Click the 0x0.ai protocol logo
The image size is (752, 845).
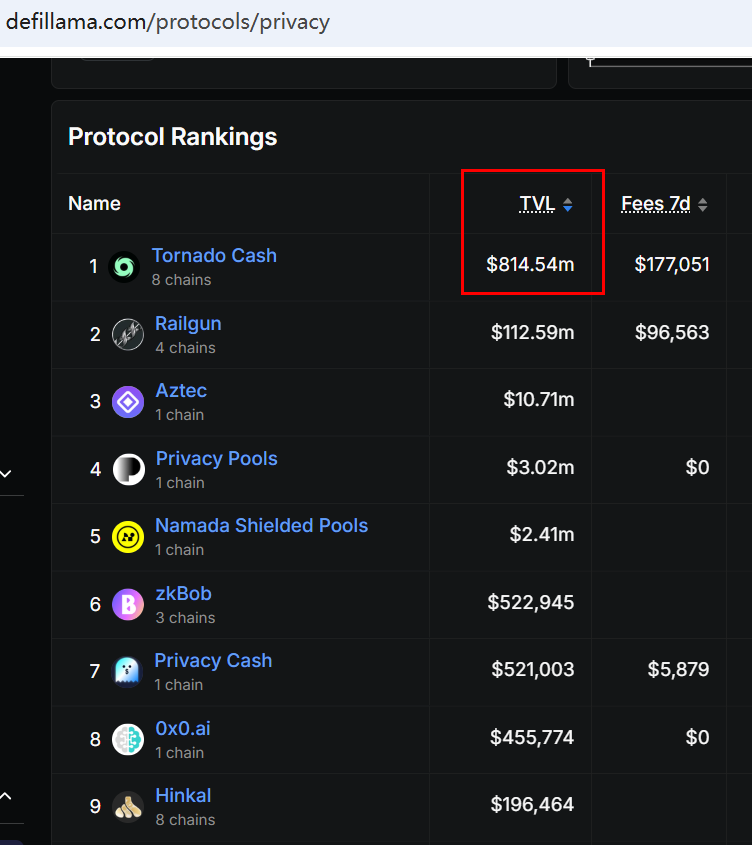(x=128, y=739)
